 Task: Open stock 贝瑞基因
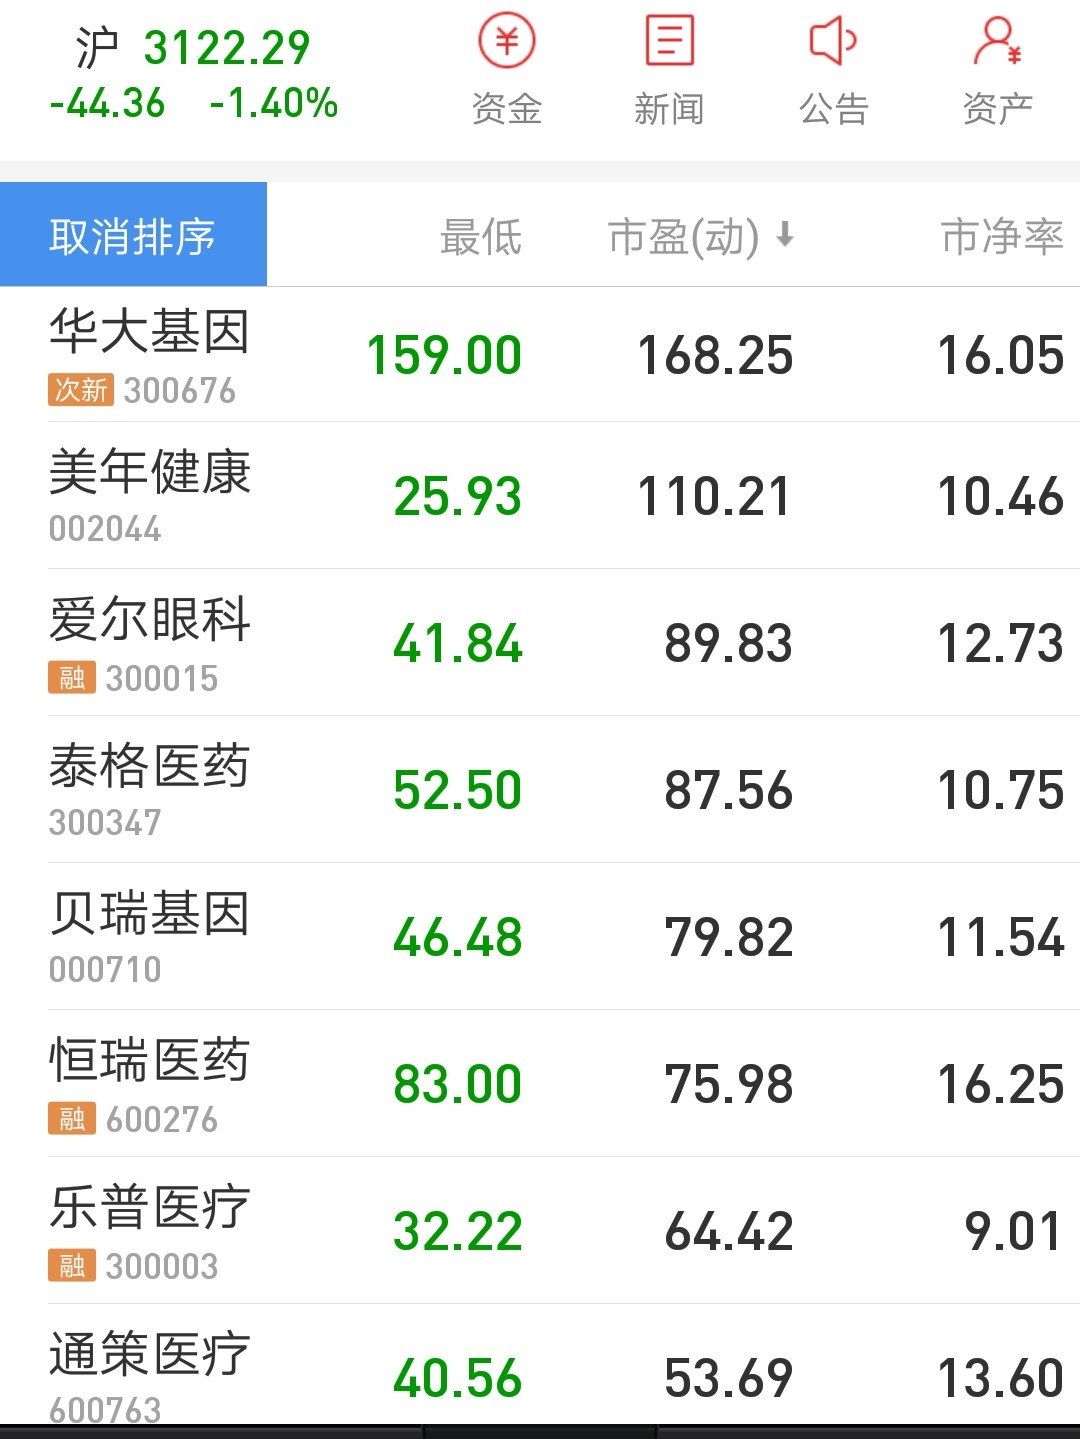pos(149,913)
